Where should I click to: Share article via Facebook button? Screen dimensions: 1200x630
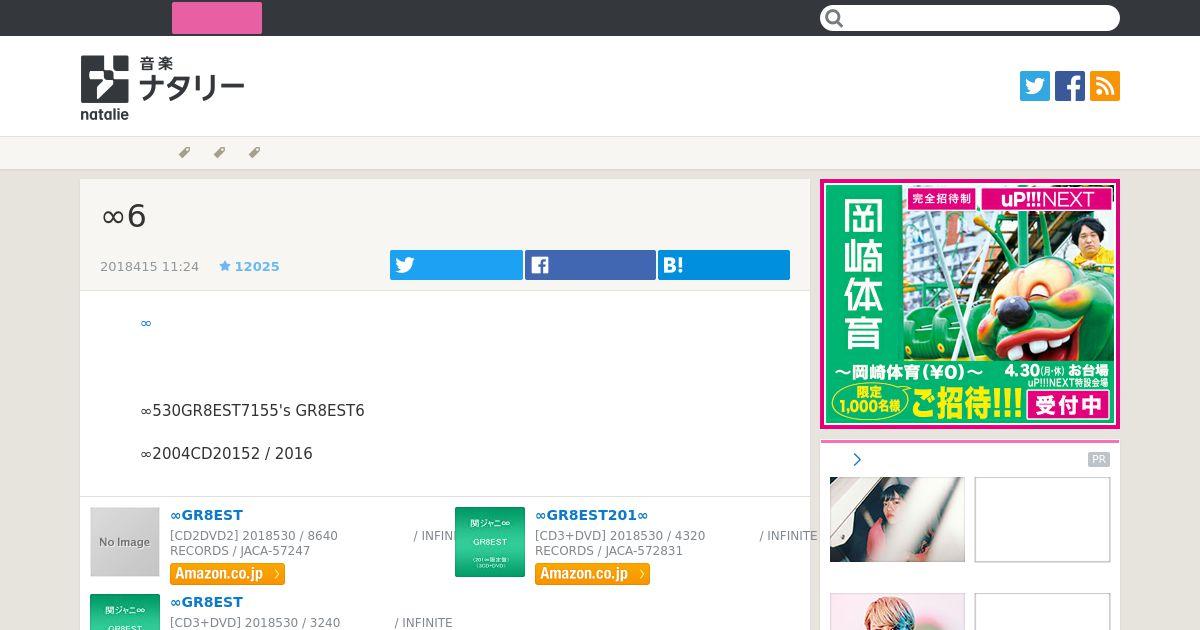[590, 265]
